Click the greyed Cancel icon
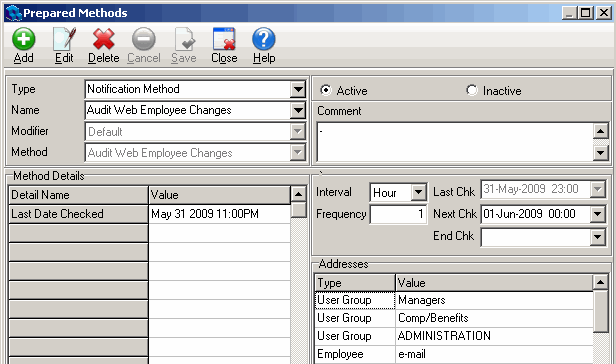The image size is (616, 364). tap(143, 39)
